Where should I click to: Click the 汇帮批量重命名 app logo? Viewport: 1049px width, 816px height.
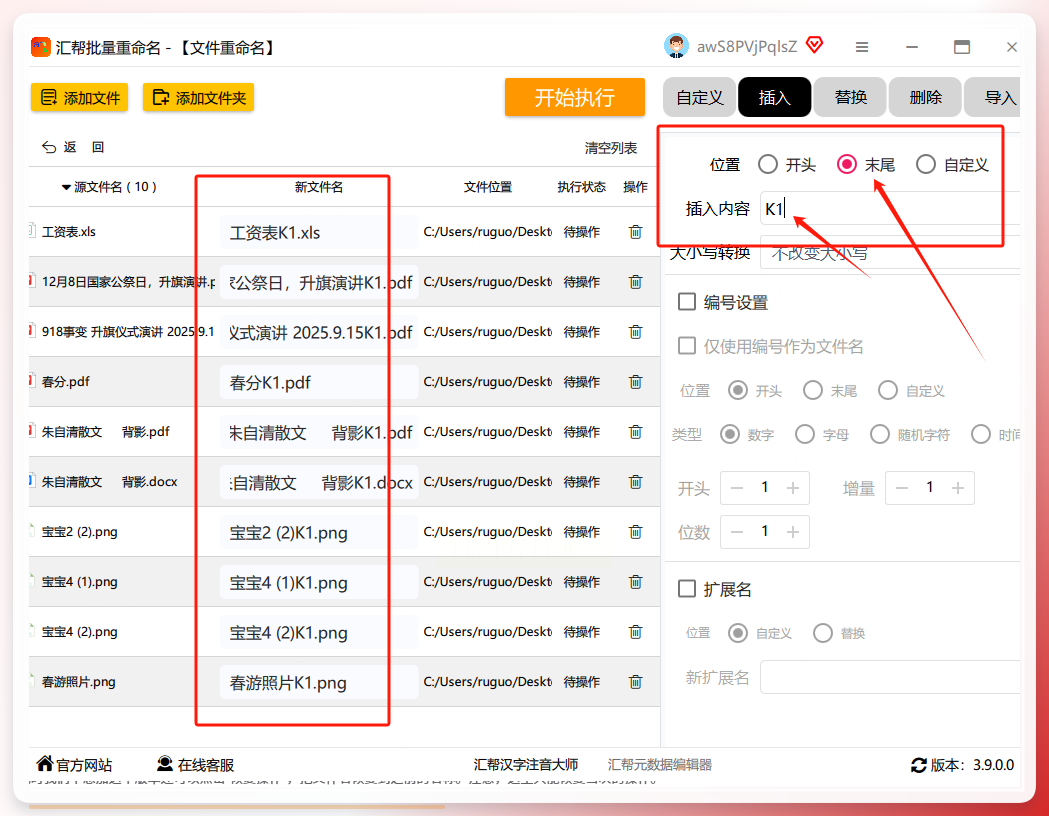[x=41, y=47]
